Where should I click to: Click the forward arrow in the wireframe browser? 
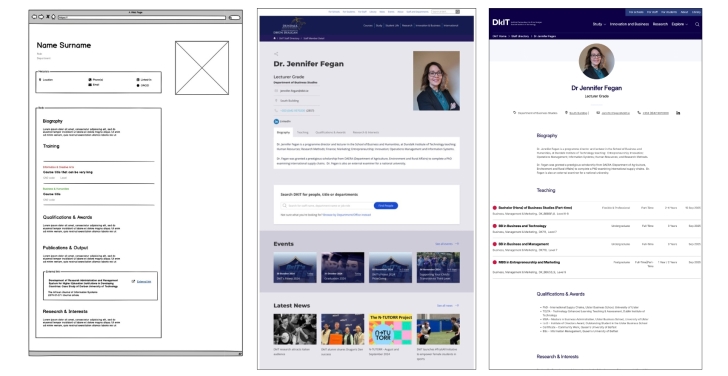coord(41,17)
